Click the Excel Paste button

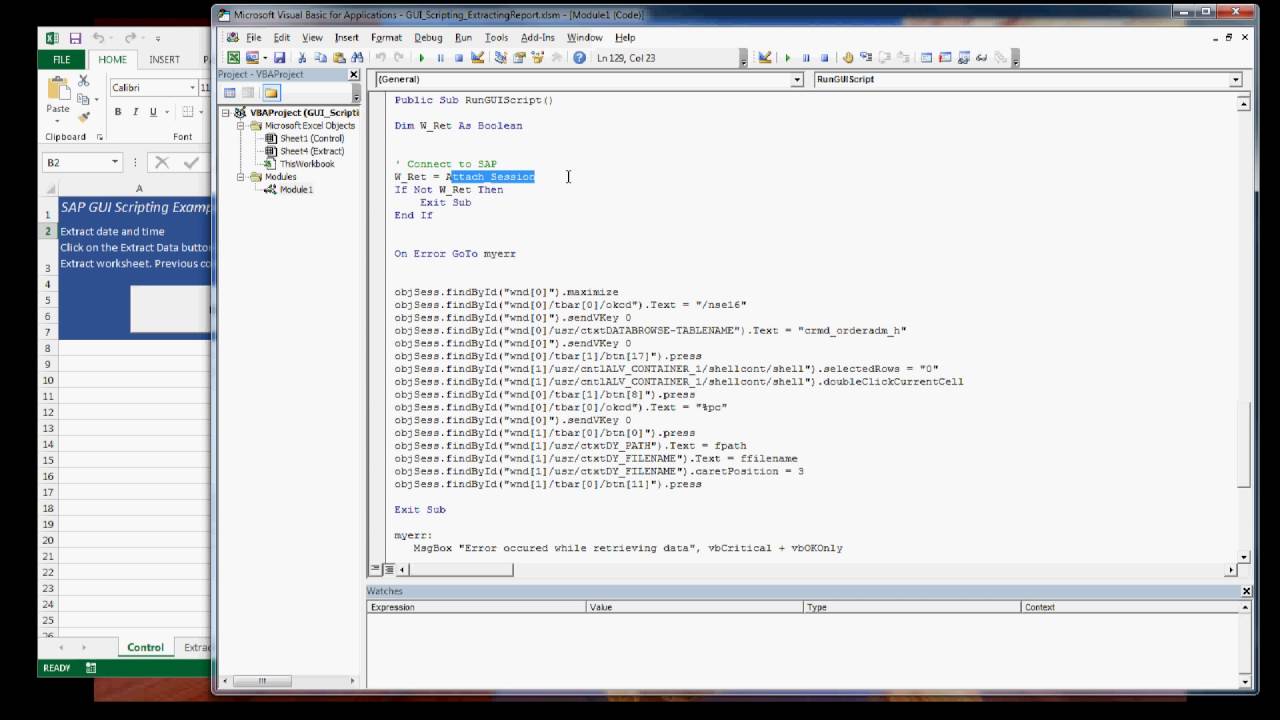(x=58, y=99)
